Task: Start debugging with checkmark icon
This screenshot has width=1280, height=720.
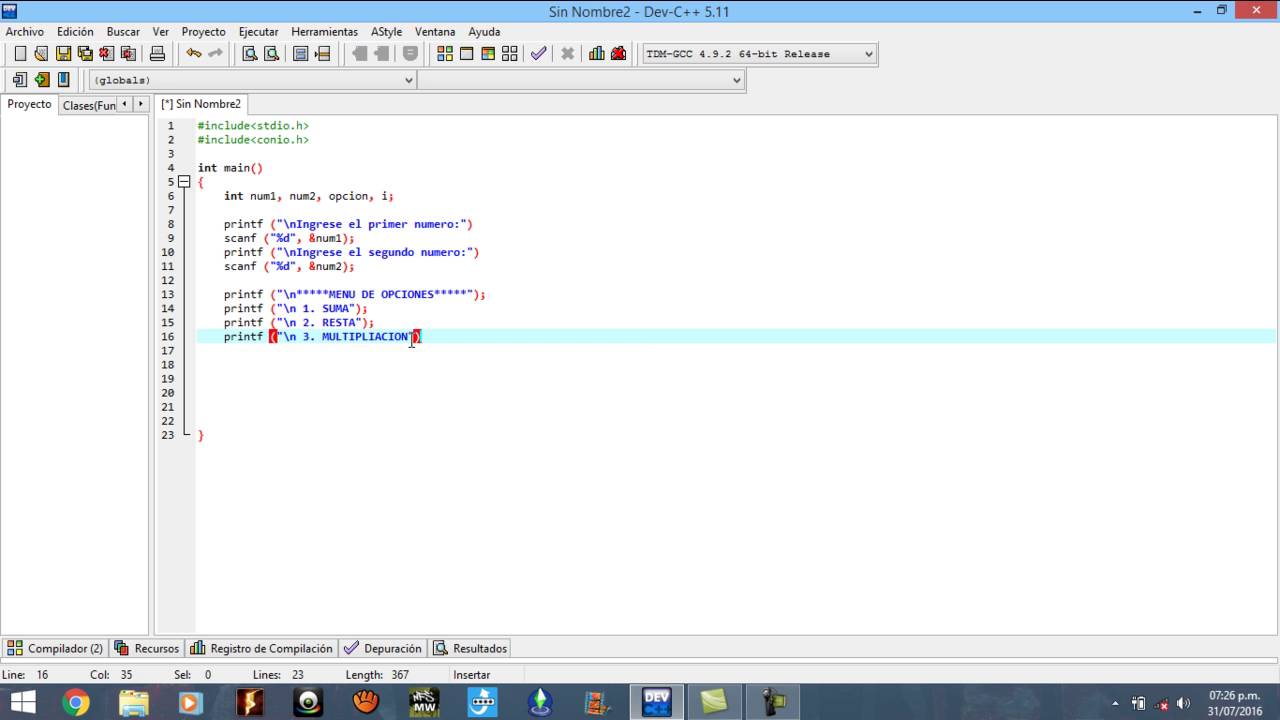Action: [539, 54]
